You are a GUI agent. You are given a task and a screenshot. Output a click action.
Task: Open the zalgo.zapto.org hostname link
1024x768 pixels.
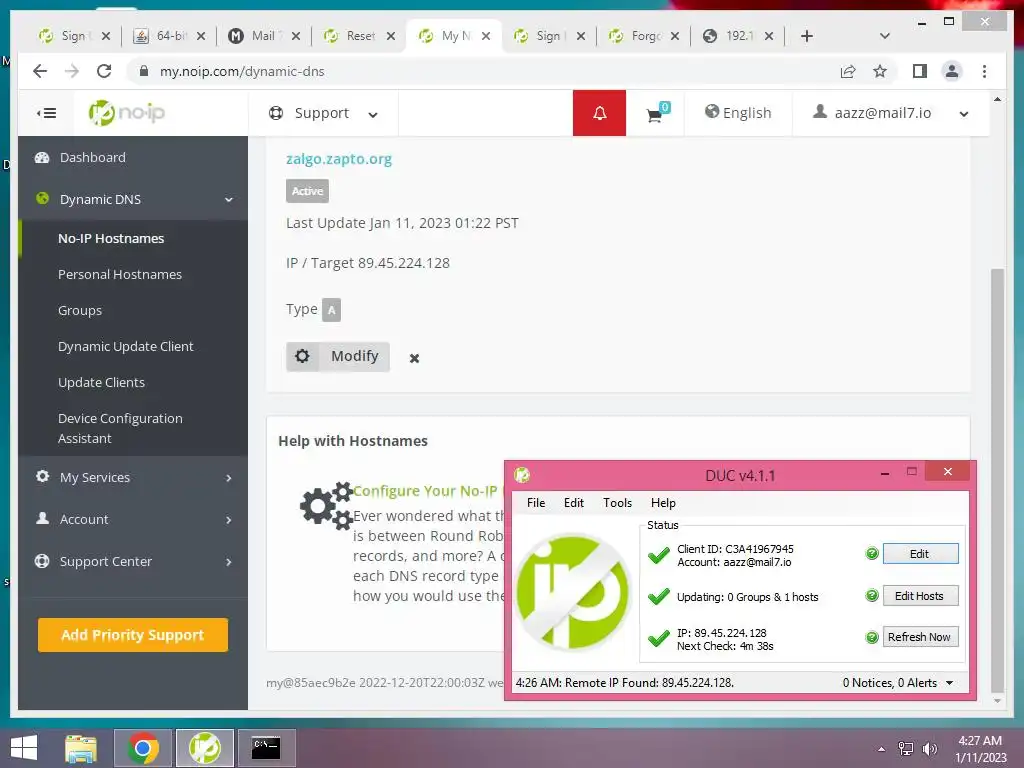338,159
